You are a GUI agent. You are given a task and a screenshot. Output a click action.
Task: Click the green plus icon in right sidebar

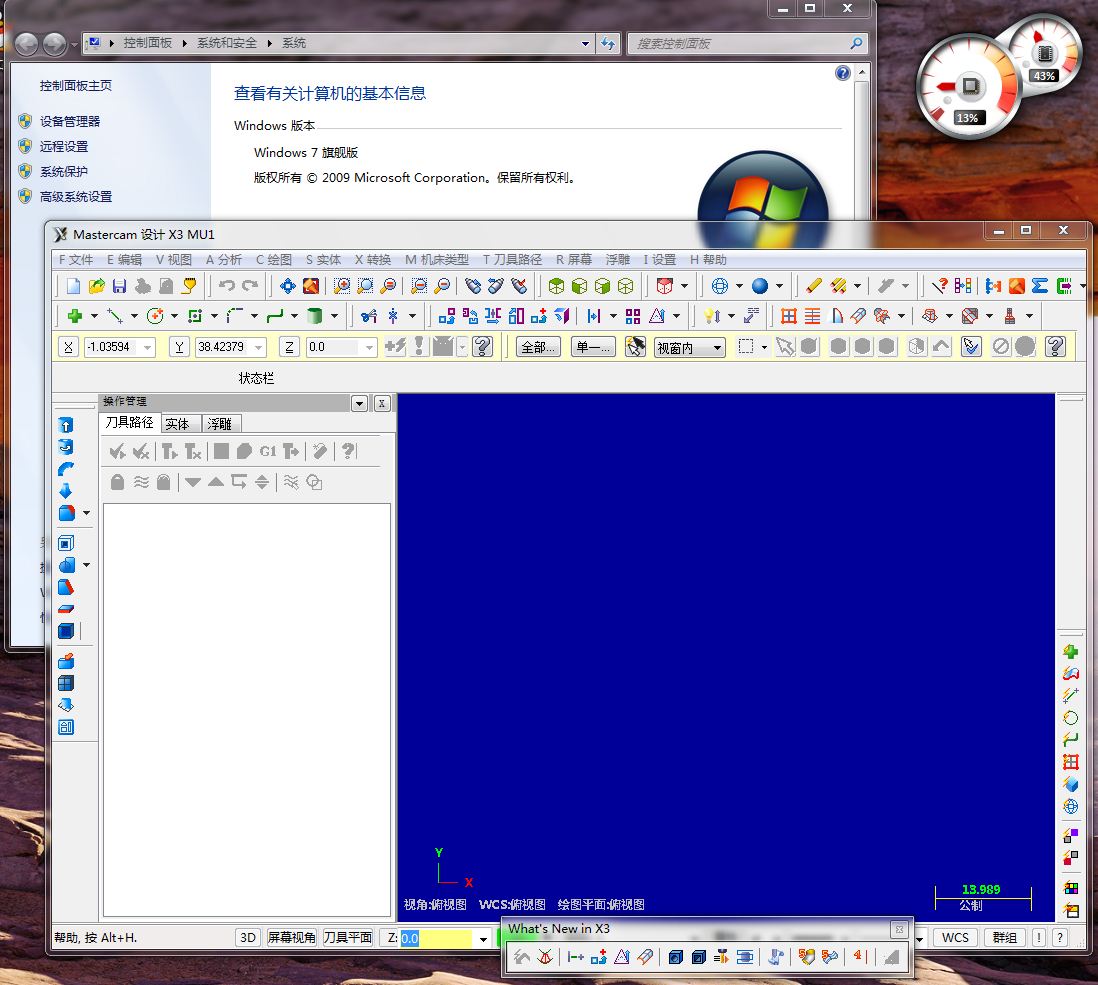pos(1071,652)
